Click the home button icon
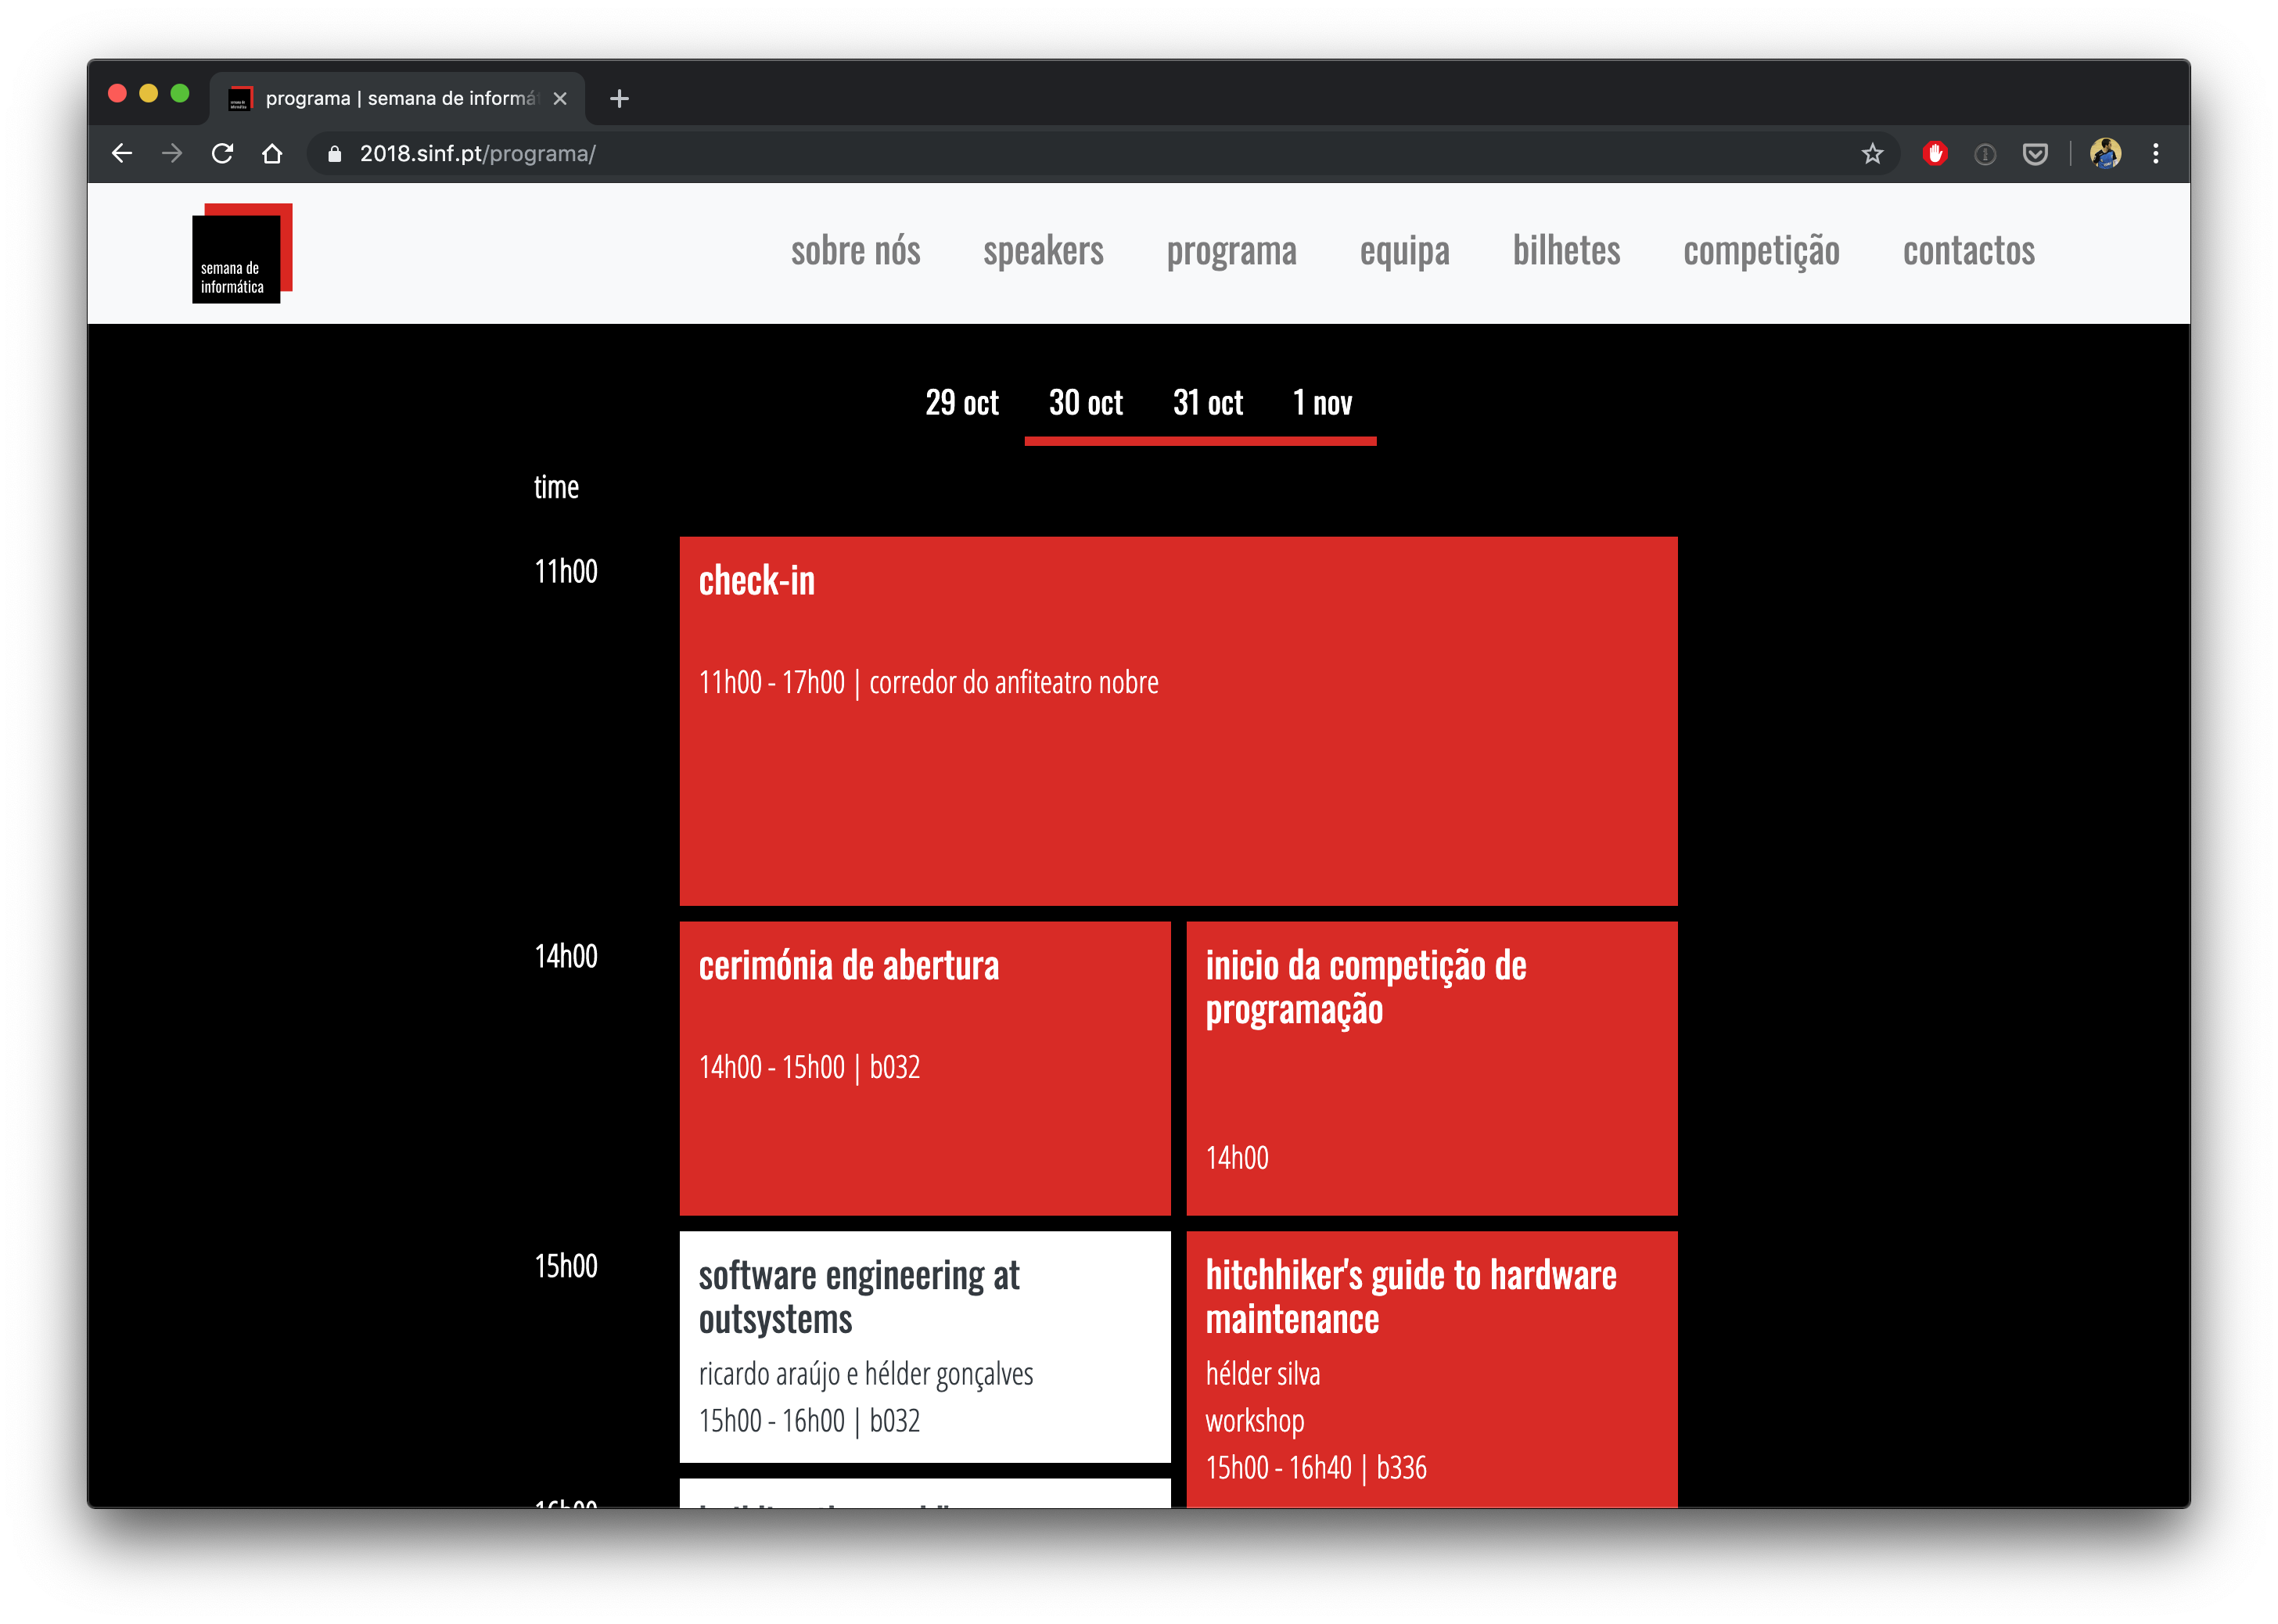This screenshot has height=1624, width=2278. pyautogui.click(x=272, y=153)
